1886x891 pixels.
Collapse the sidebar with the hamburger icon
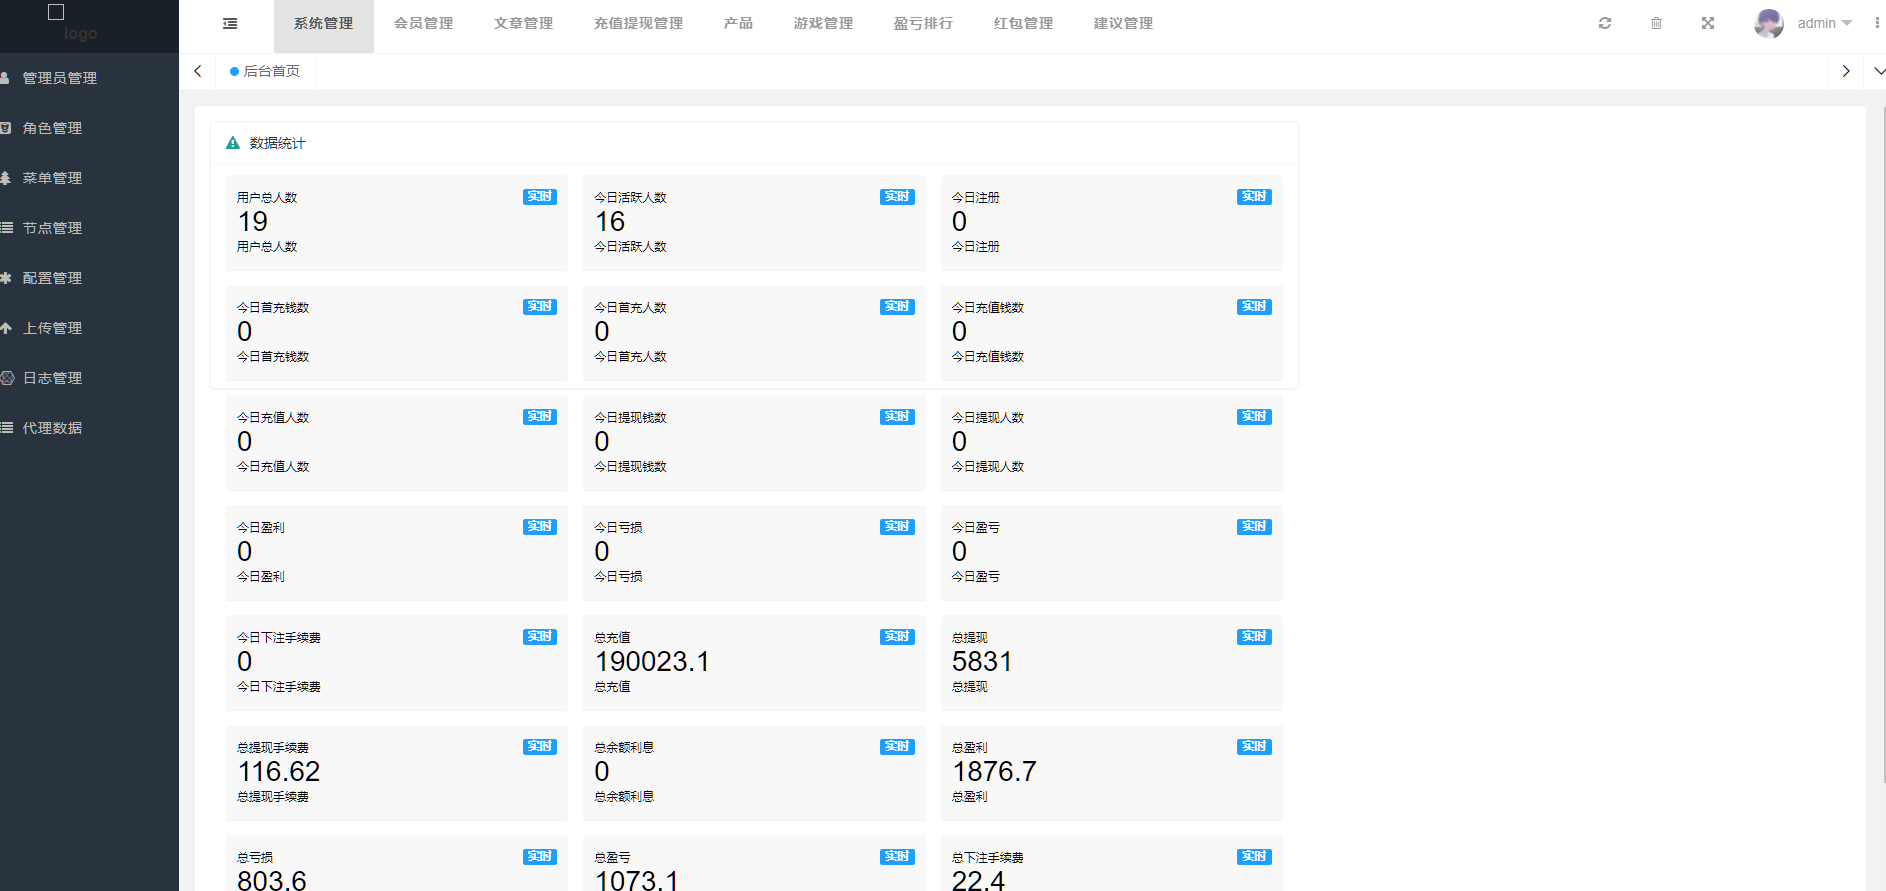(x=230, y=23)
